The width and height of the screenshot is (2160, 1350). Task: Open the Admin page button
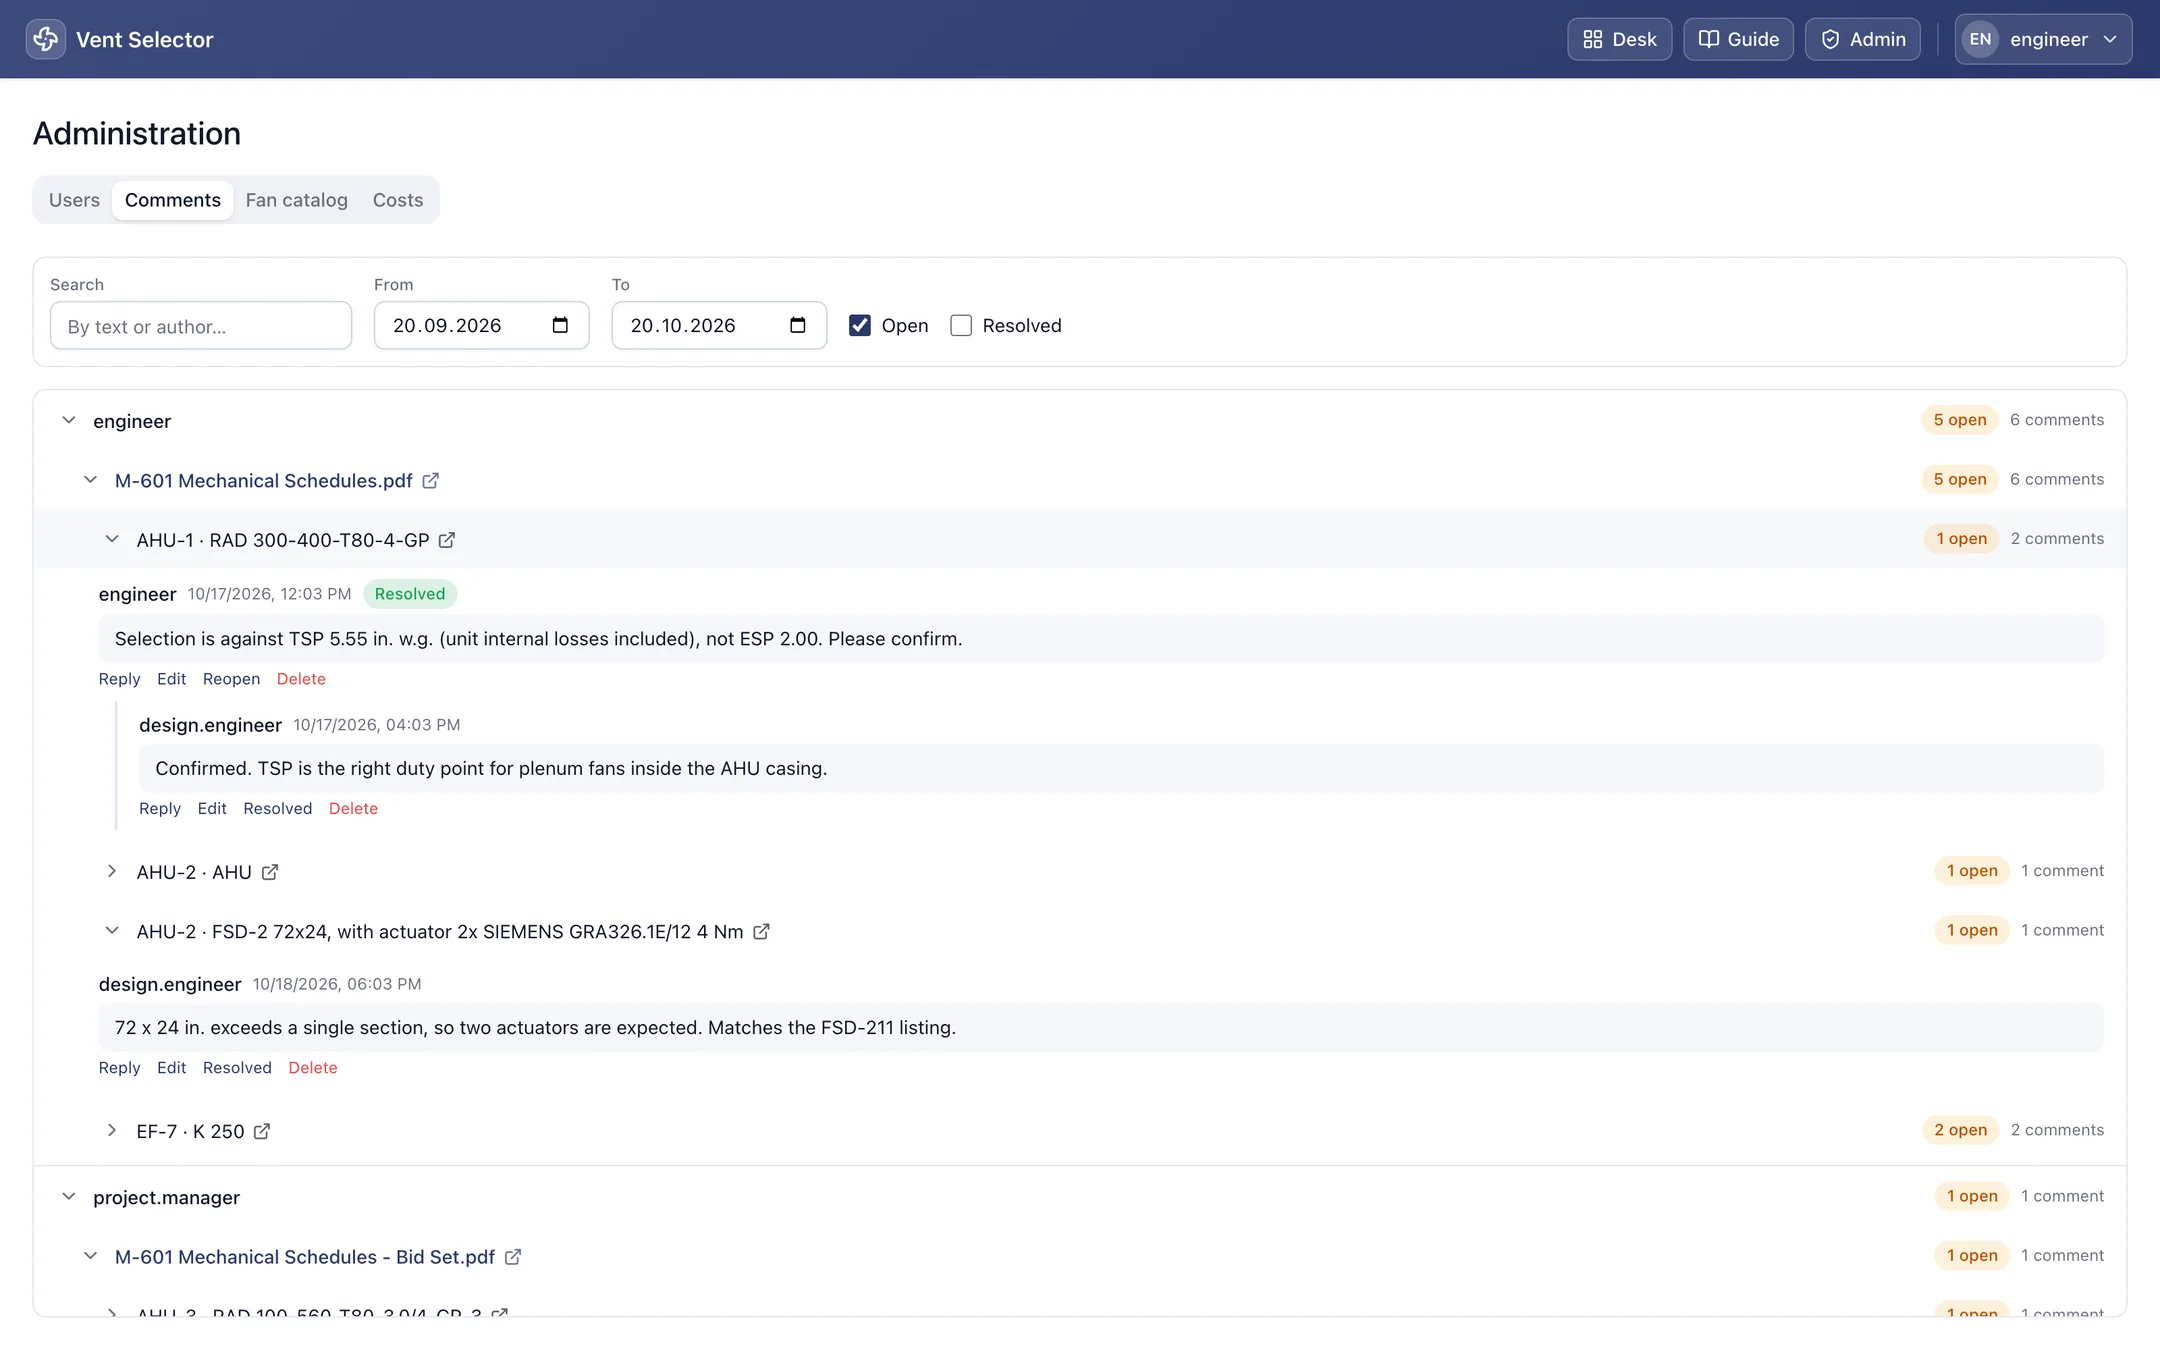pyautogui.click(x=1862, y=39)
